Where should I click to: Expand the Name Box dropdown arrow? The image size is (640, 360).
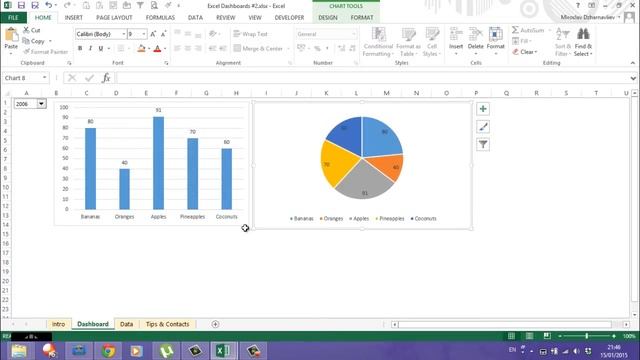pyautogui.click(x=44, y=78)
